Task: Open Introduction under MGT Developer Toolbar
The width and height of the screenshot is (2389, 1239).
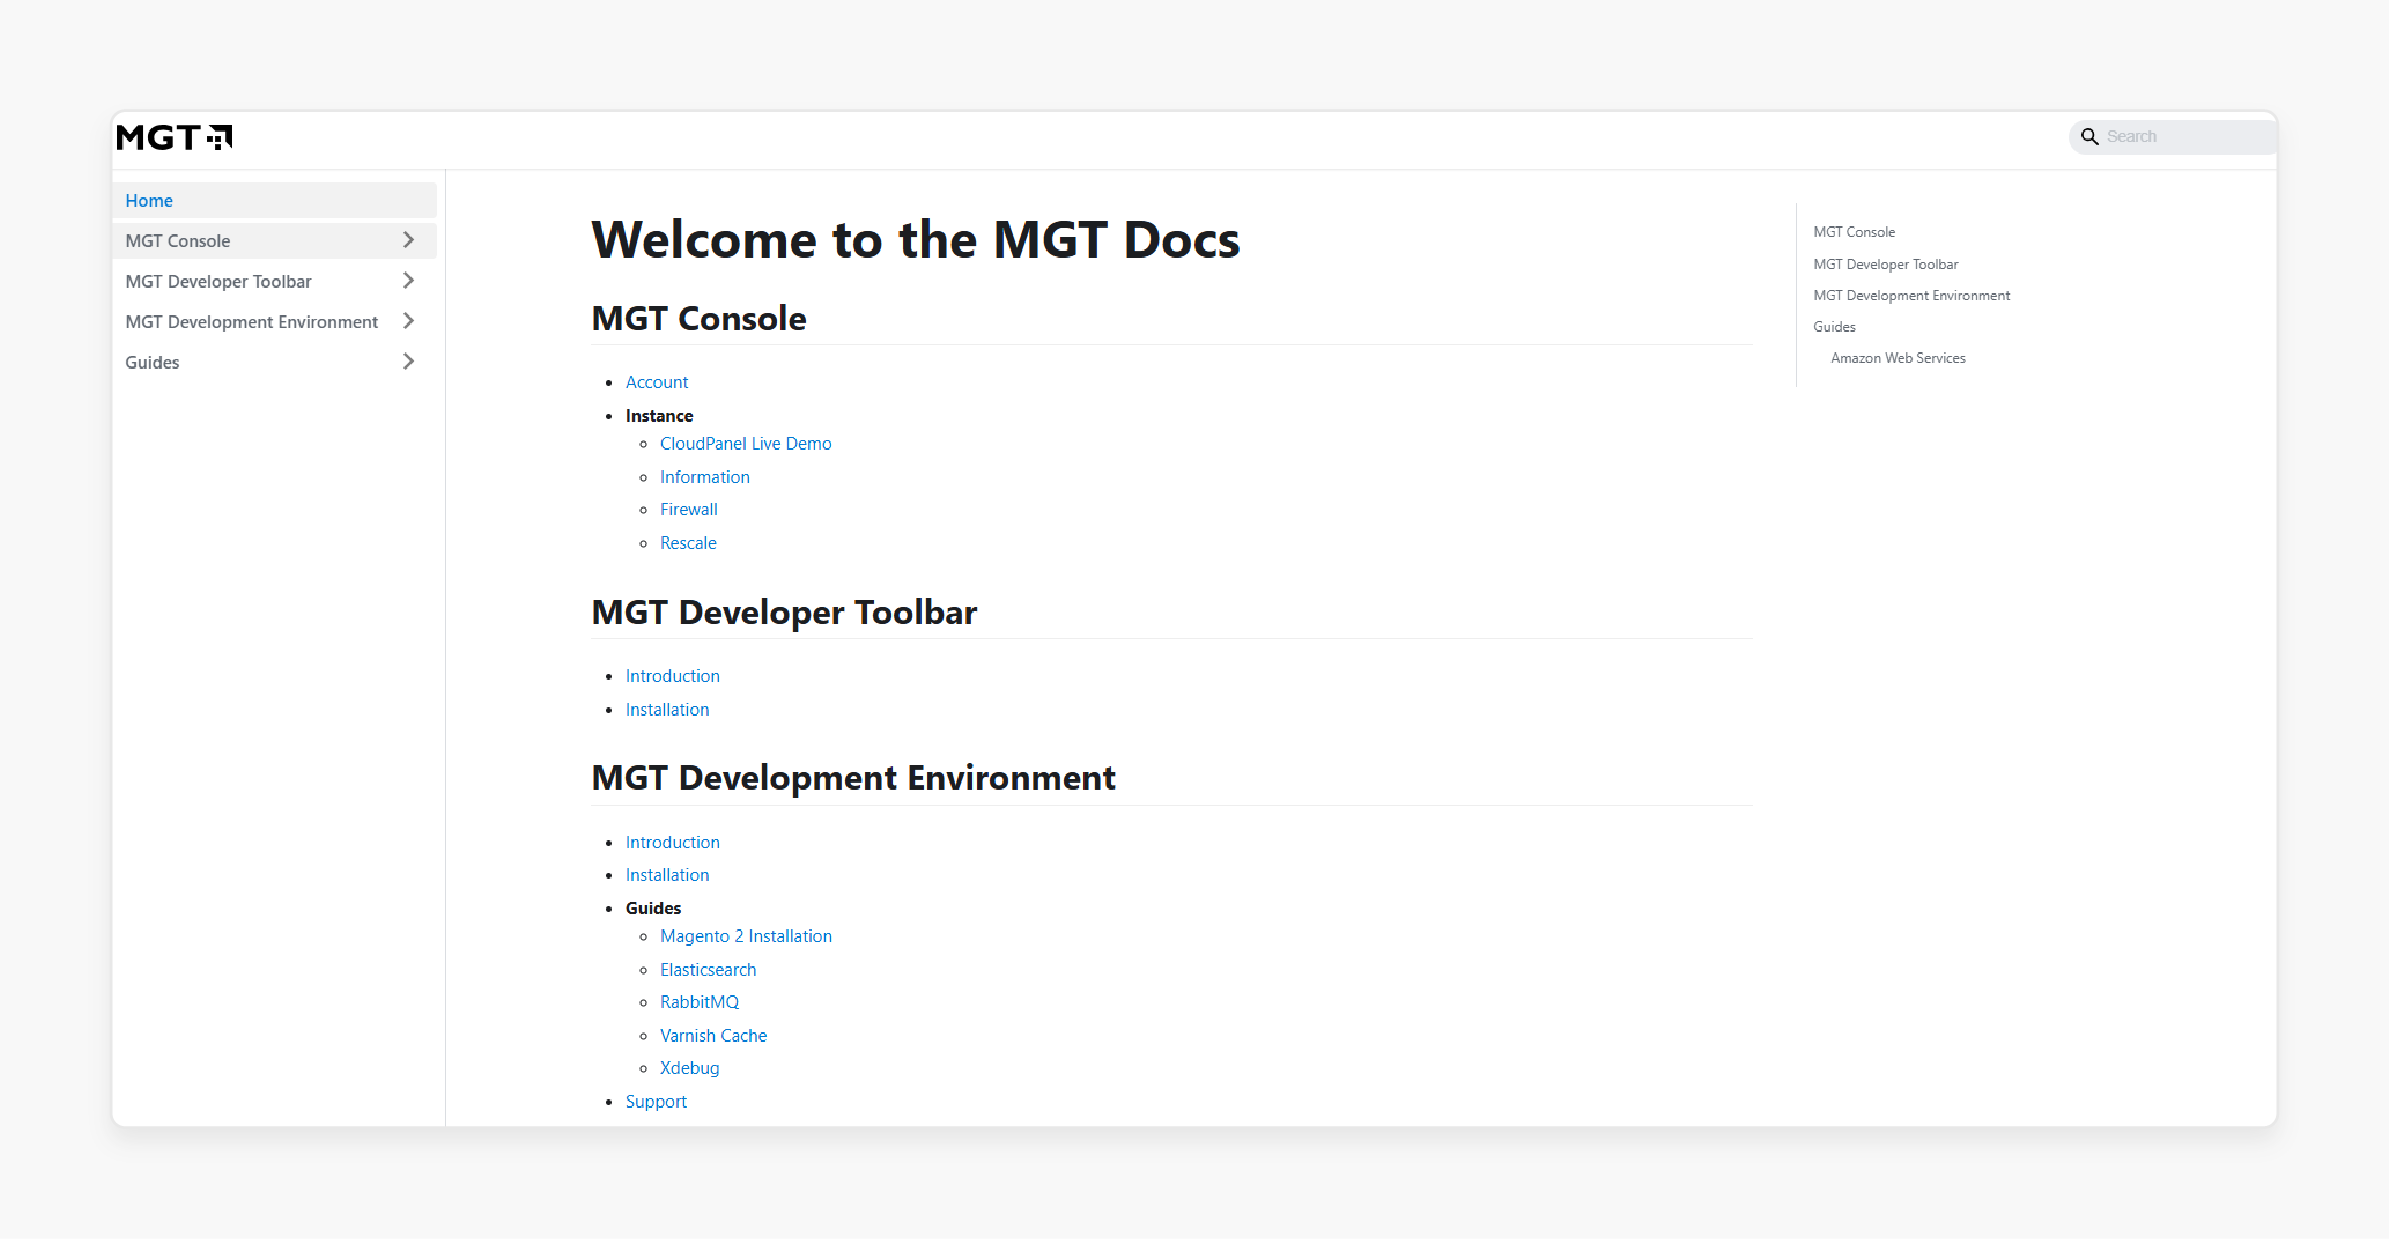Action: (x=672, y=676)
